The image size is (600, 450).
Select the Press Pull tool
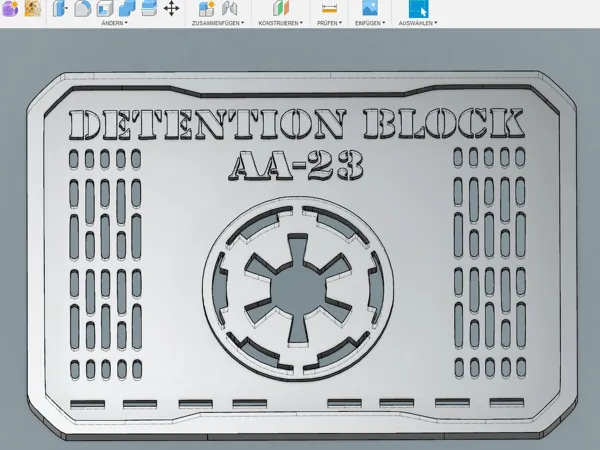pyautogui.click(x=60, y=8)
